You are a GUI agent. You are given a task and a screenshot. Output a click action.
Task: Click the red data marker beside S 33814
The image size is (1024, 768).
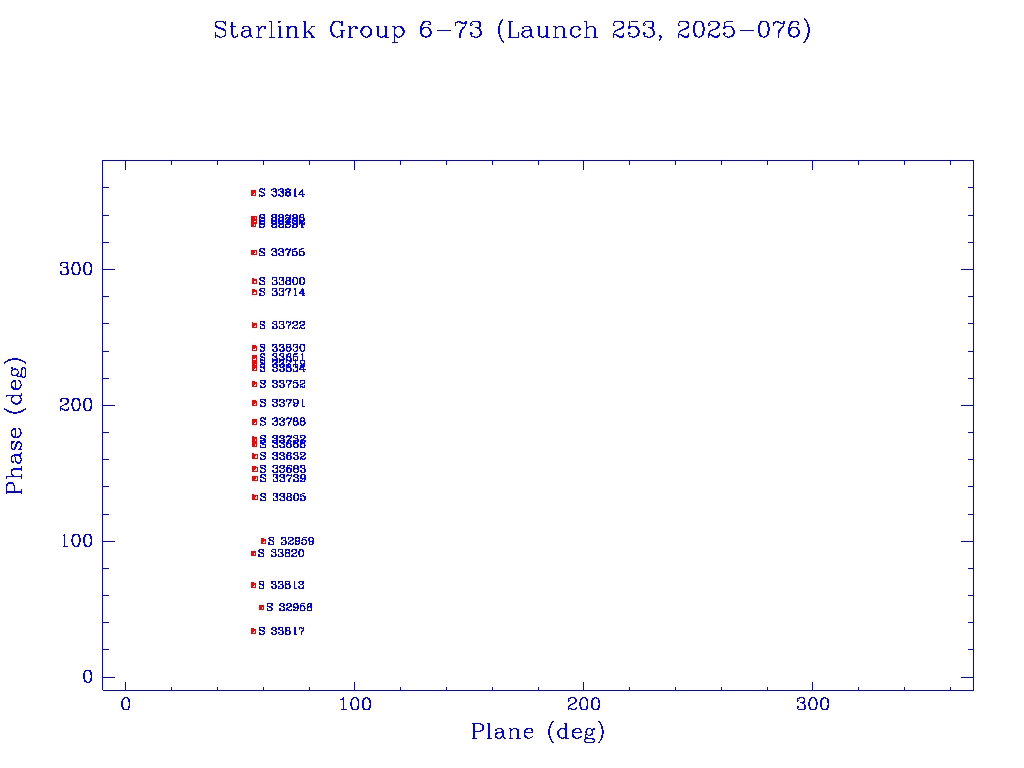253,193
